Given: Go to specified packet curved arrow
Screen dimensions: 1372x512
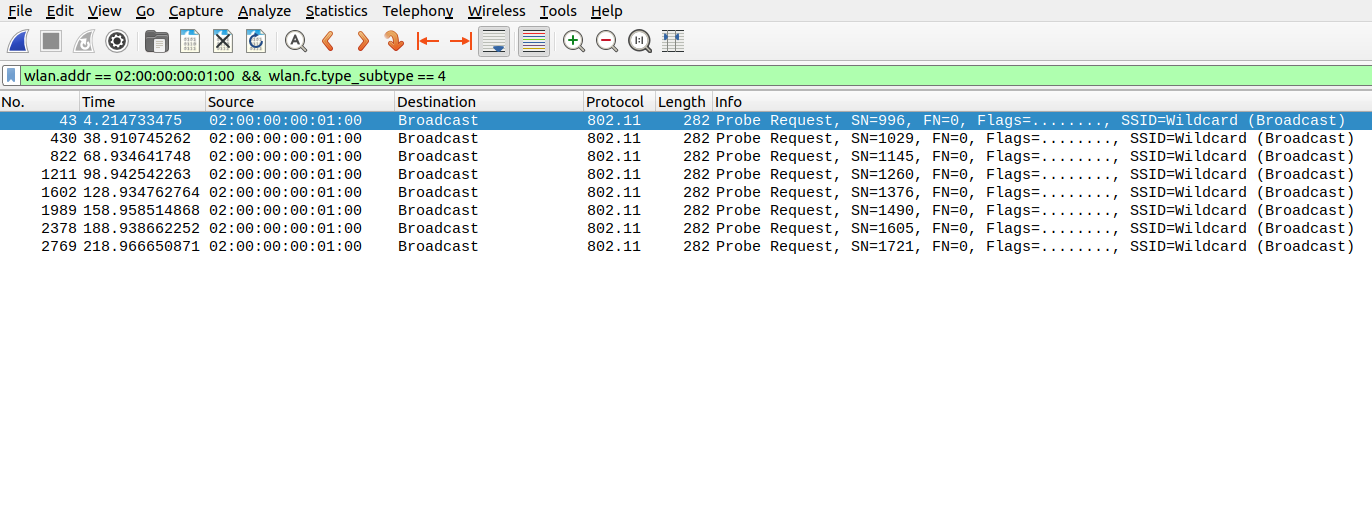Looking at the screenshot, I should [x=394, y=41].
